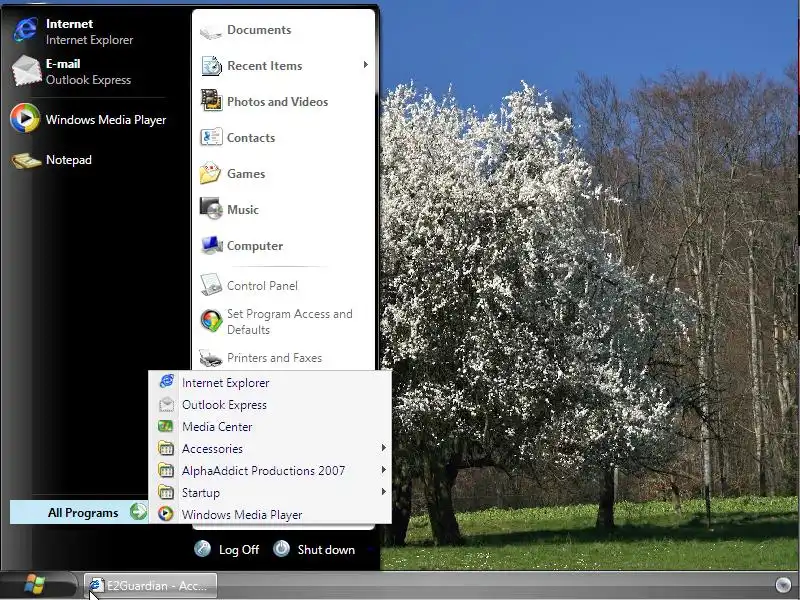Click the Windows Start orb
800x600 pixels.
click(35, 585)
